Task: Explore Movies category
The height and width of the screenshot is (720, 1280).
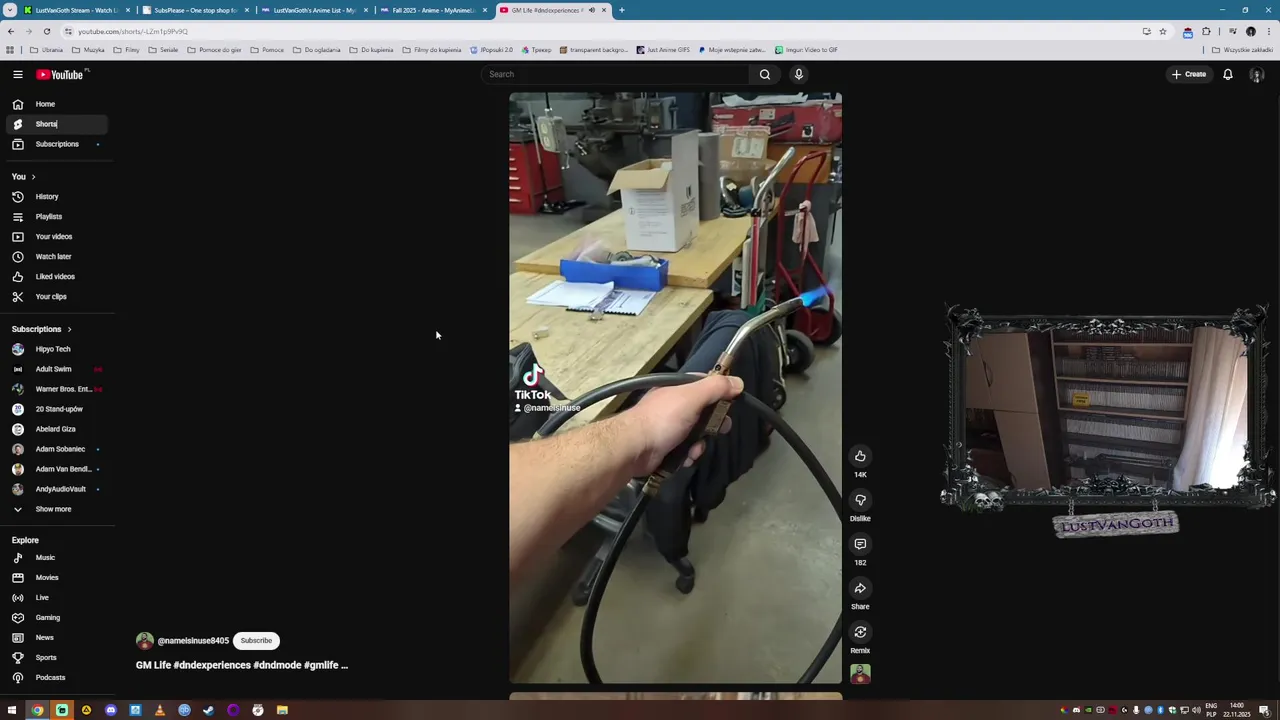Action: tap(57, 578)
